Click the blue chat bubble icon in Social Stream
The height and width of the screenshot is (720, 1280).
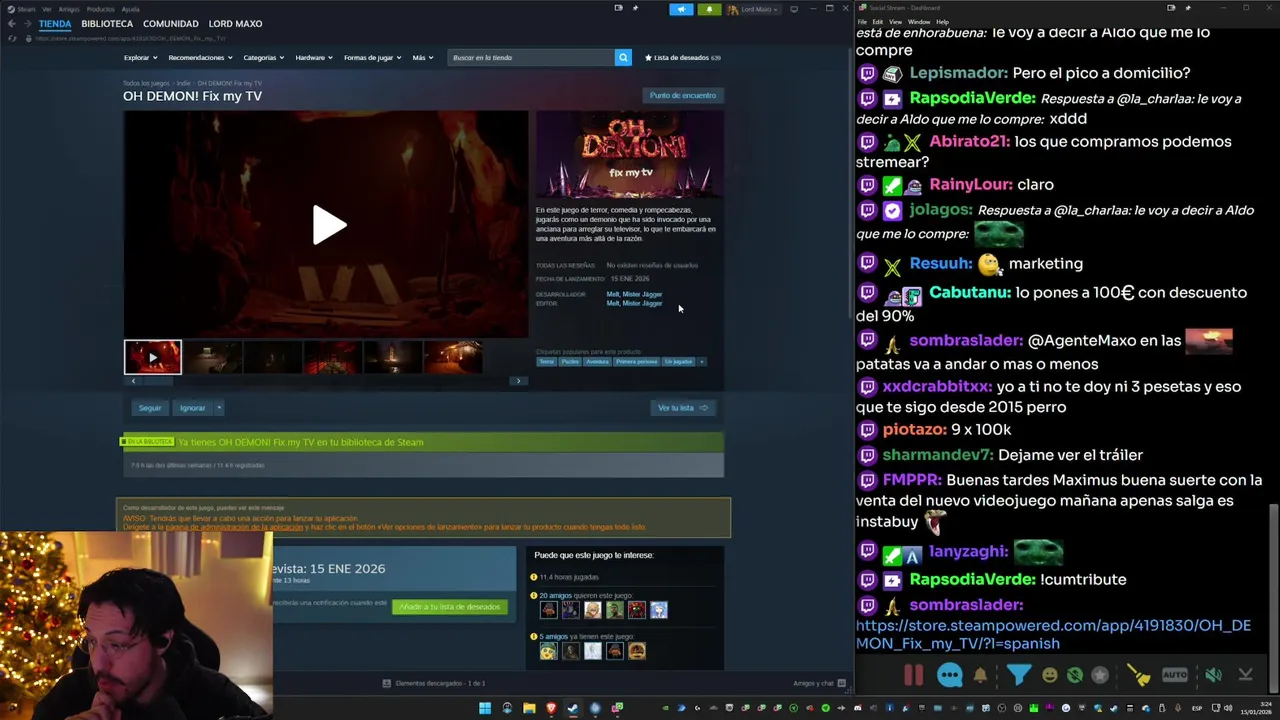click(x=949, y=675)
